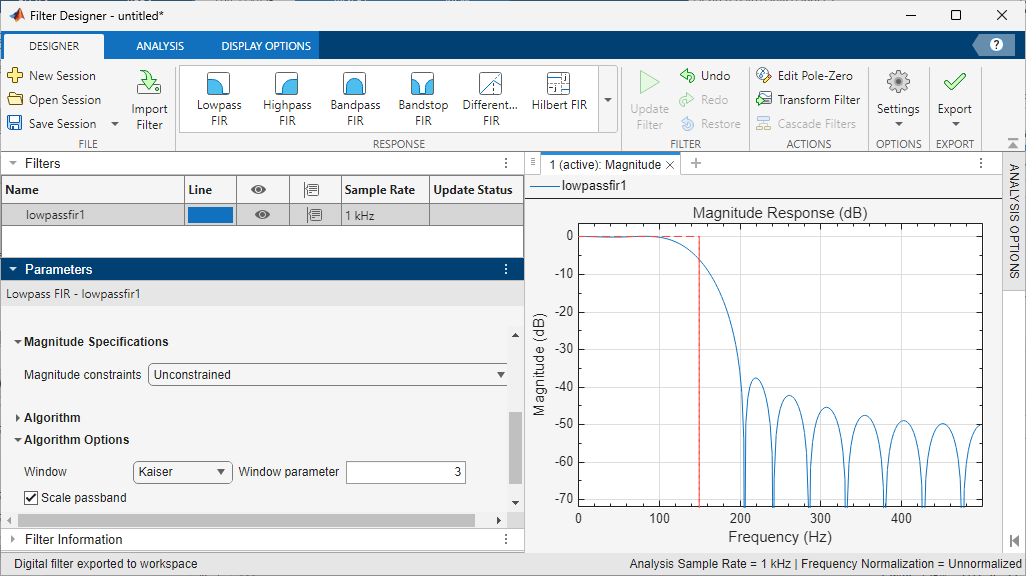Switch to the ANALYSIS tab
This screenshot has width=1026, height=576.
[x=160, y=46]
